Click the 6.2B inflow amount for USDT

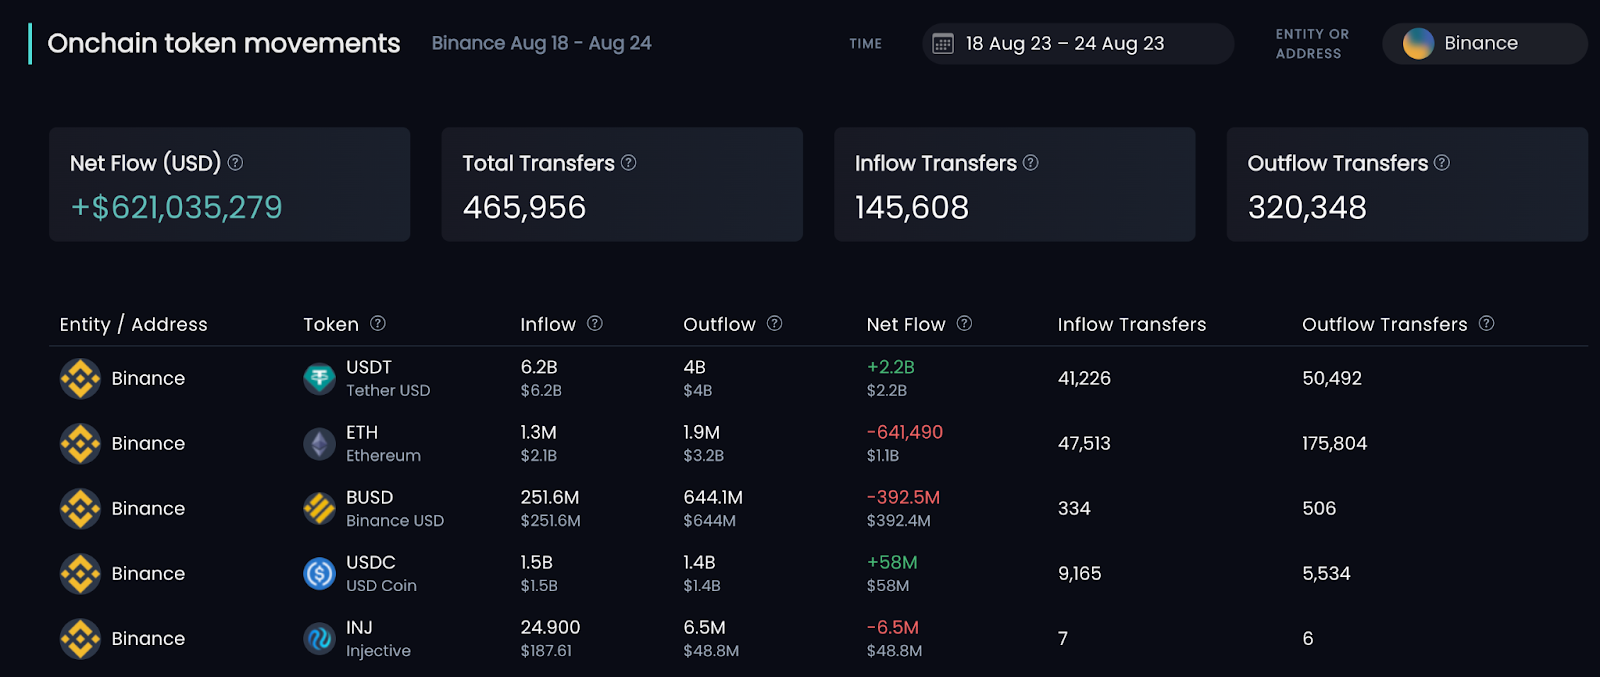[539, 367]
